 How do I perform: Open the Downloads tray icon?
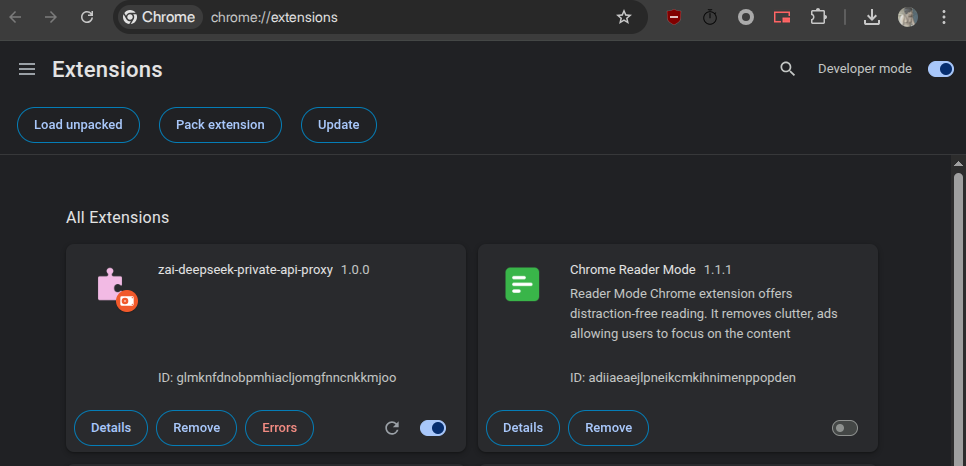click(872, 17)
